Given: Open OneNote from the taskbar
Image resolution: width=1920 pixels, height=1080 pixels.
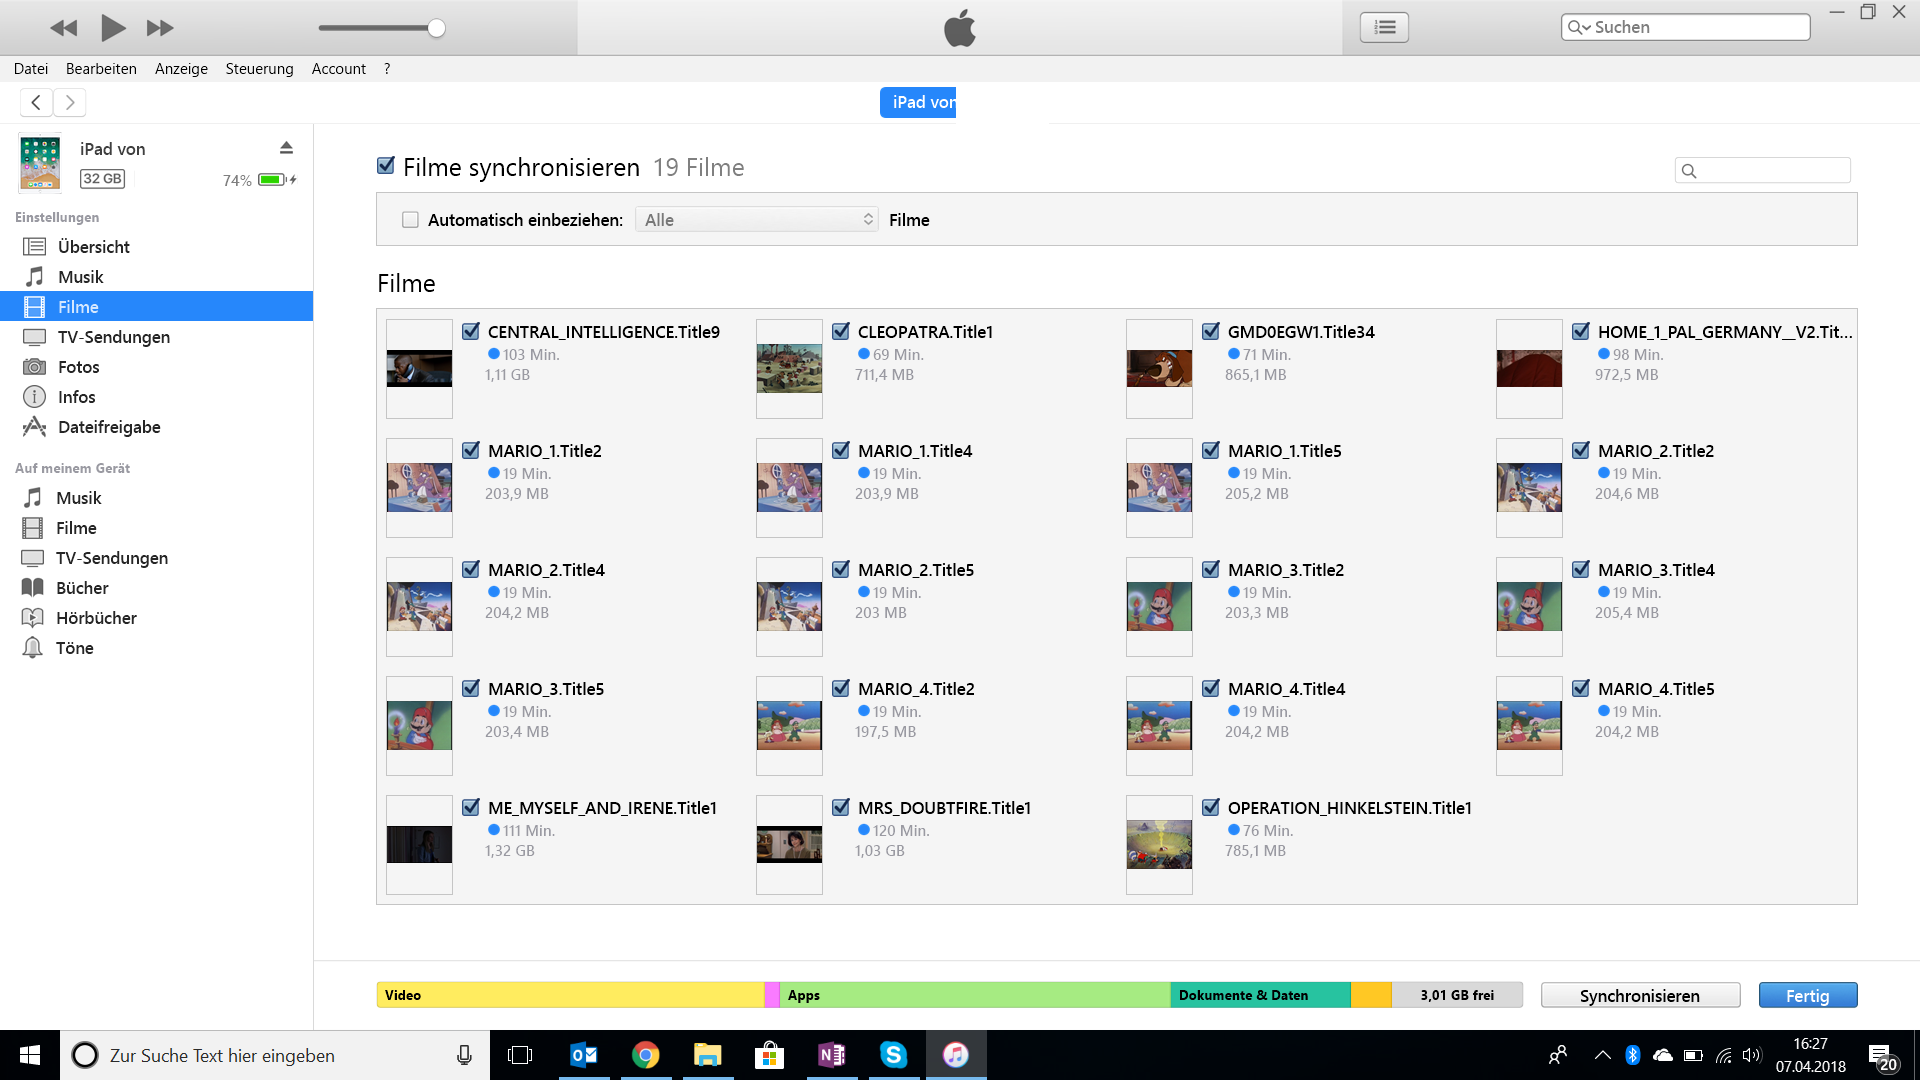Looking at the screenshot, I should [x=832, y=1055].
